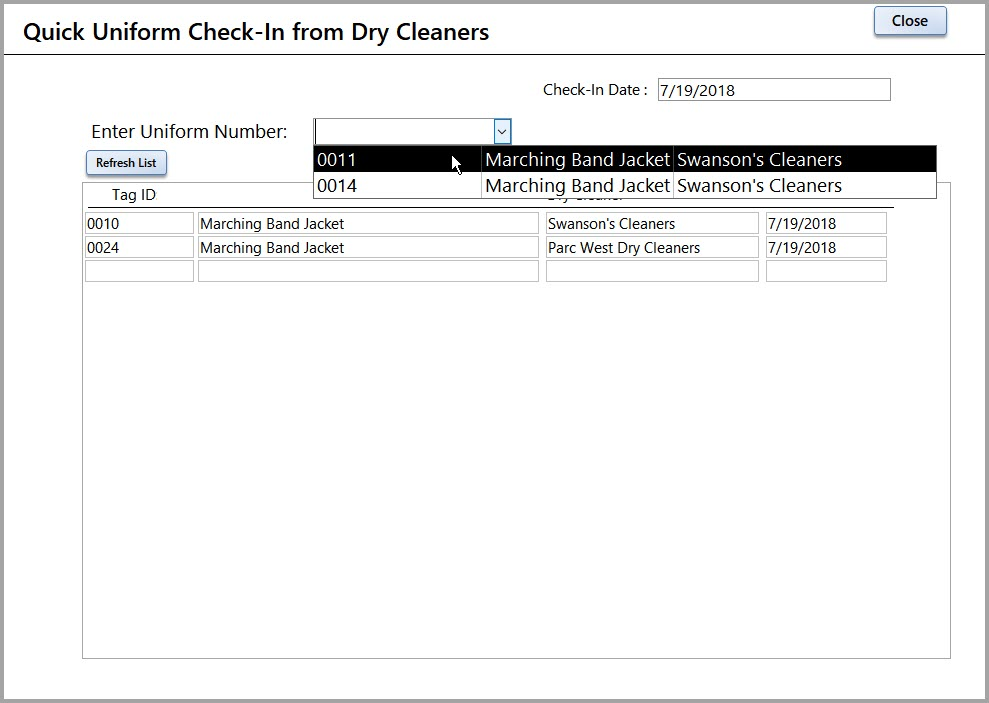Click the Close button
The image size is (989, 703).
click(909, 21)
